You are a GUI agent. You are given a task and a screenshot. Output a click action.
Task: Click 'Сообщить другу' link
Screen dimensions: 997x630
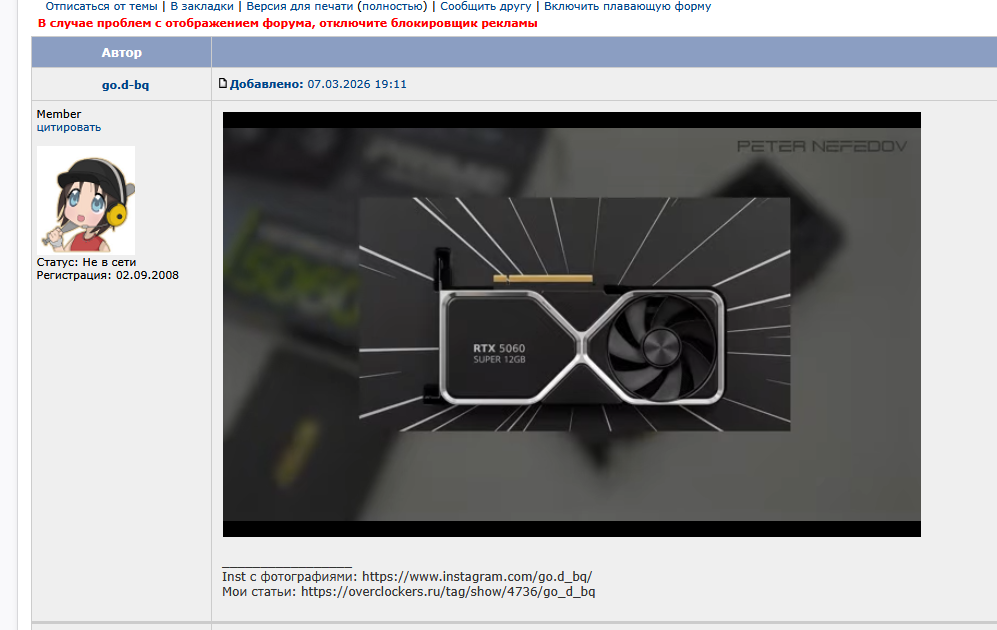click(x=486, y=6)
